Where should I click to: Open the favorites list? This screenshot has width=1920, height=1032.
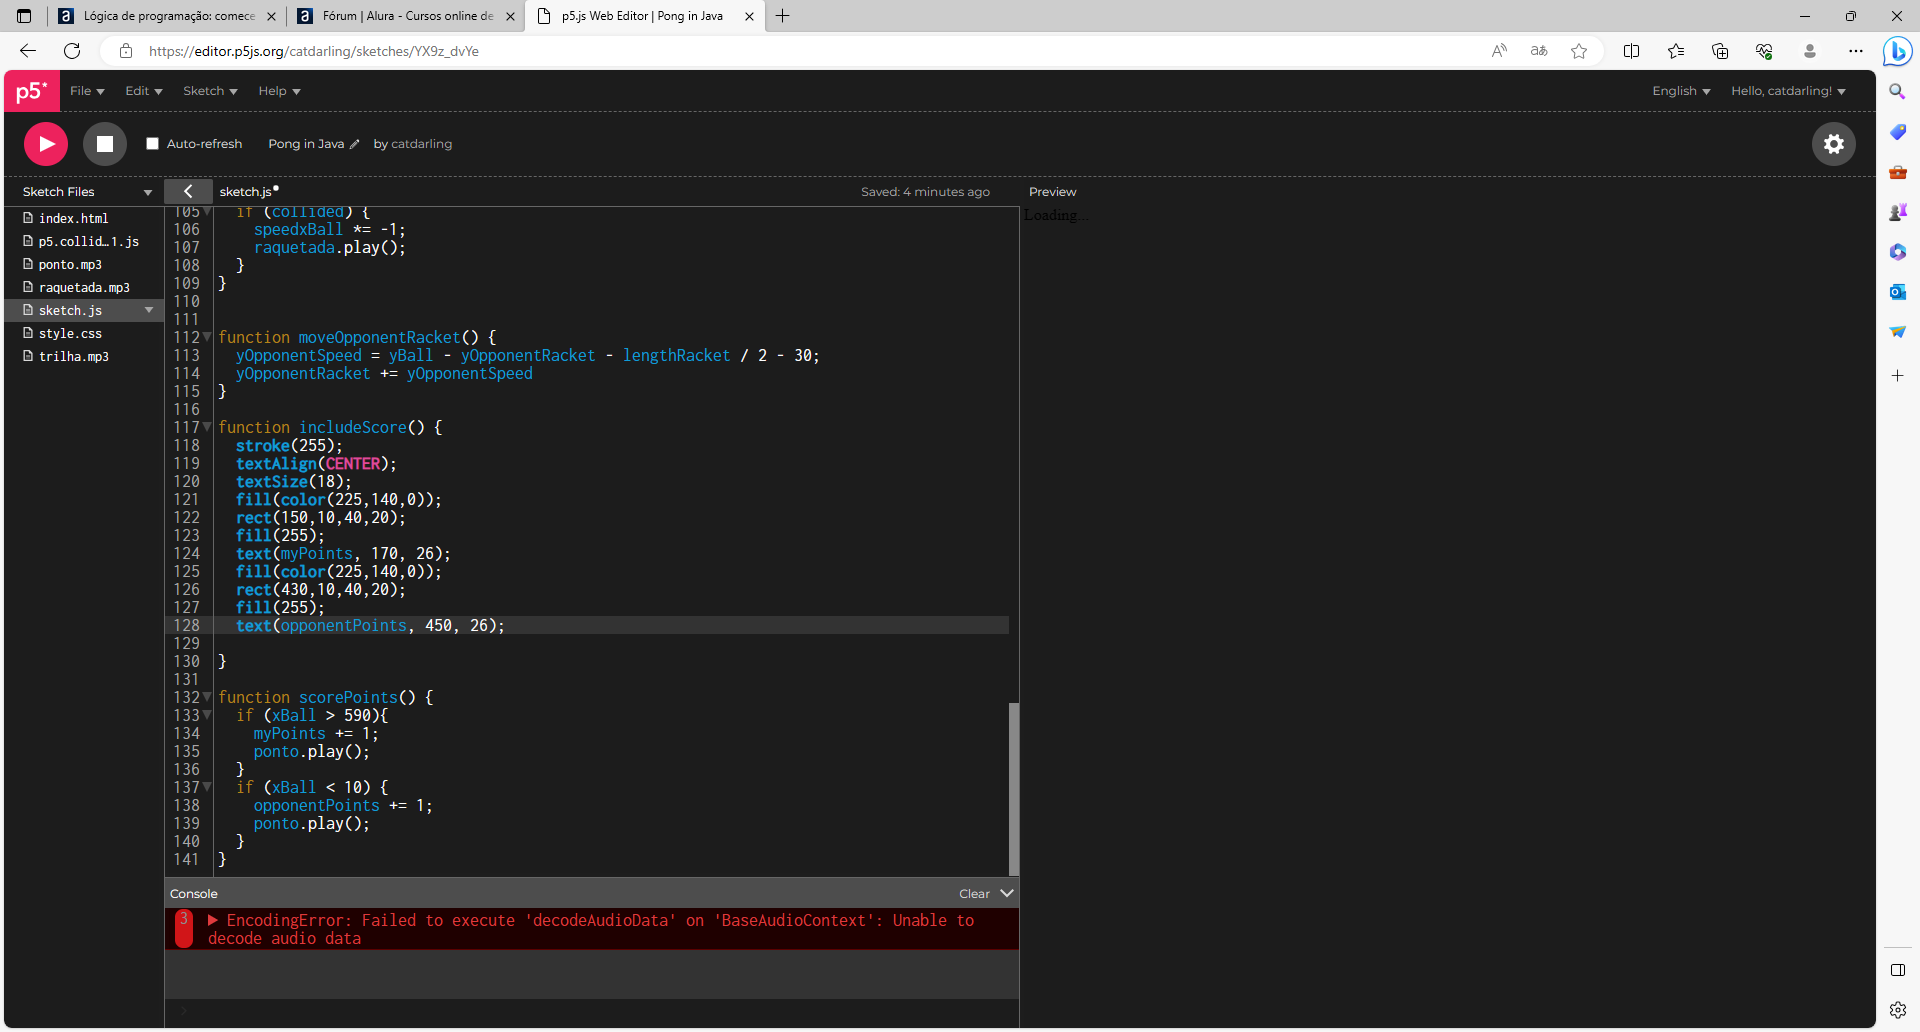click(x=1676, y=51)
